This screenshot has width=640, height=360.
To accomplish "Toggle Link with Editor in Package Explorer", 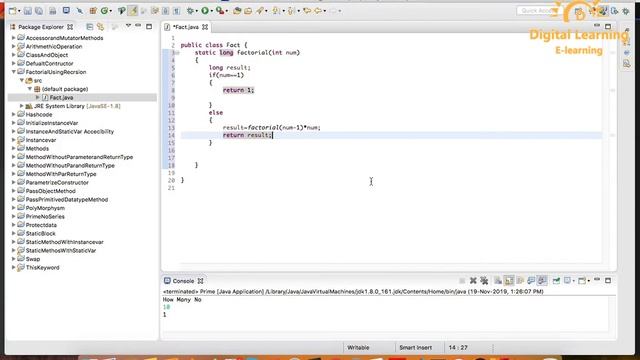I will [x=100, y=27].
